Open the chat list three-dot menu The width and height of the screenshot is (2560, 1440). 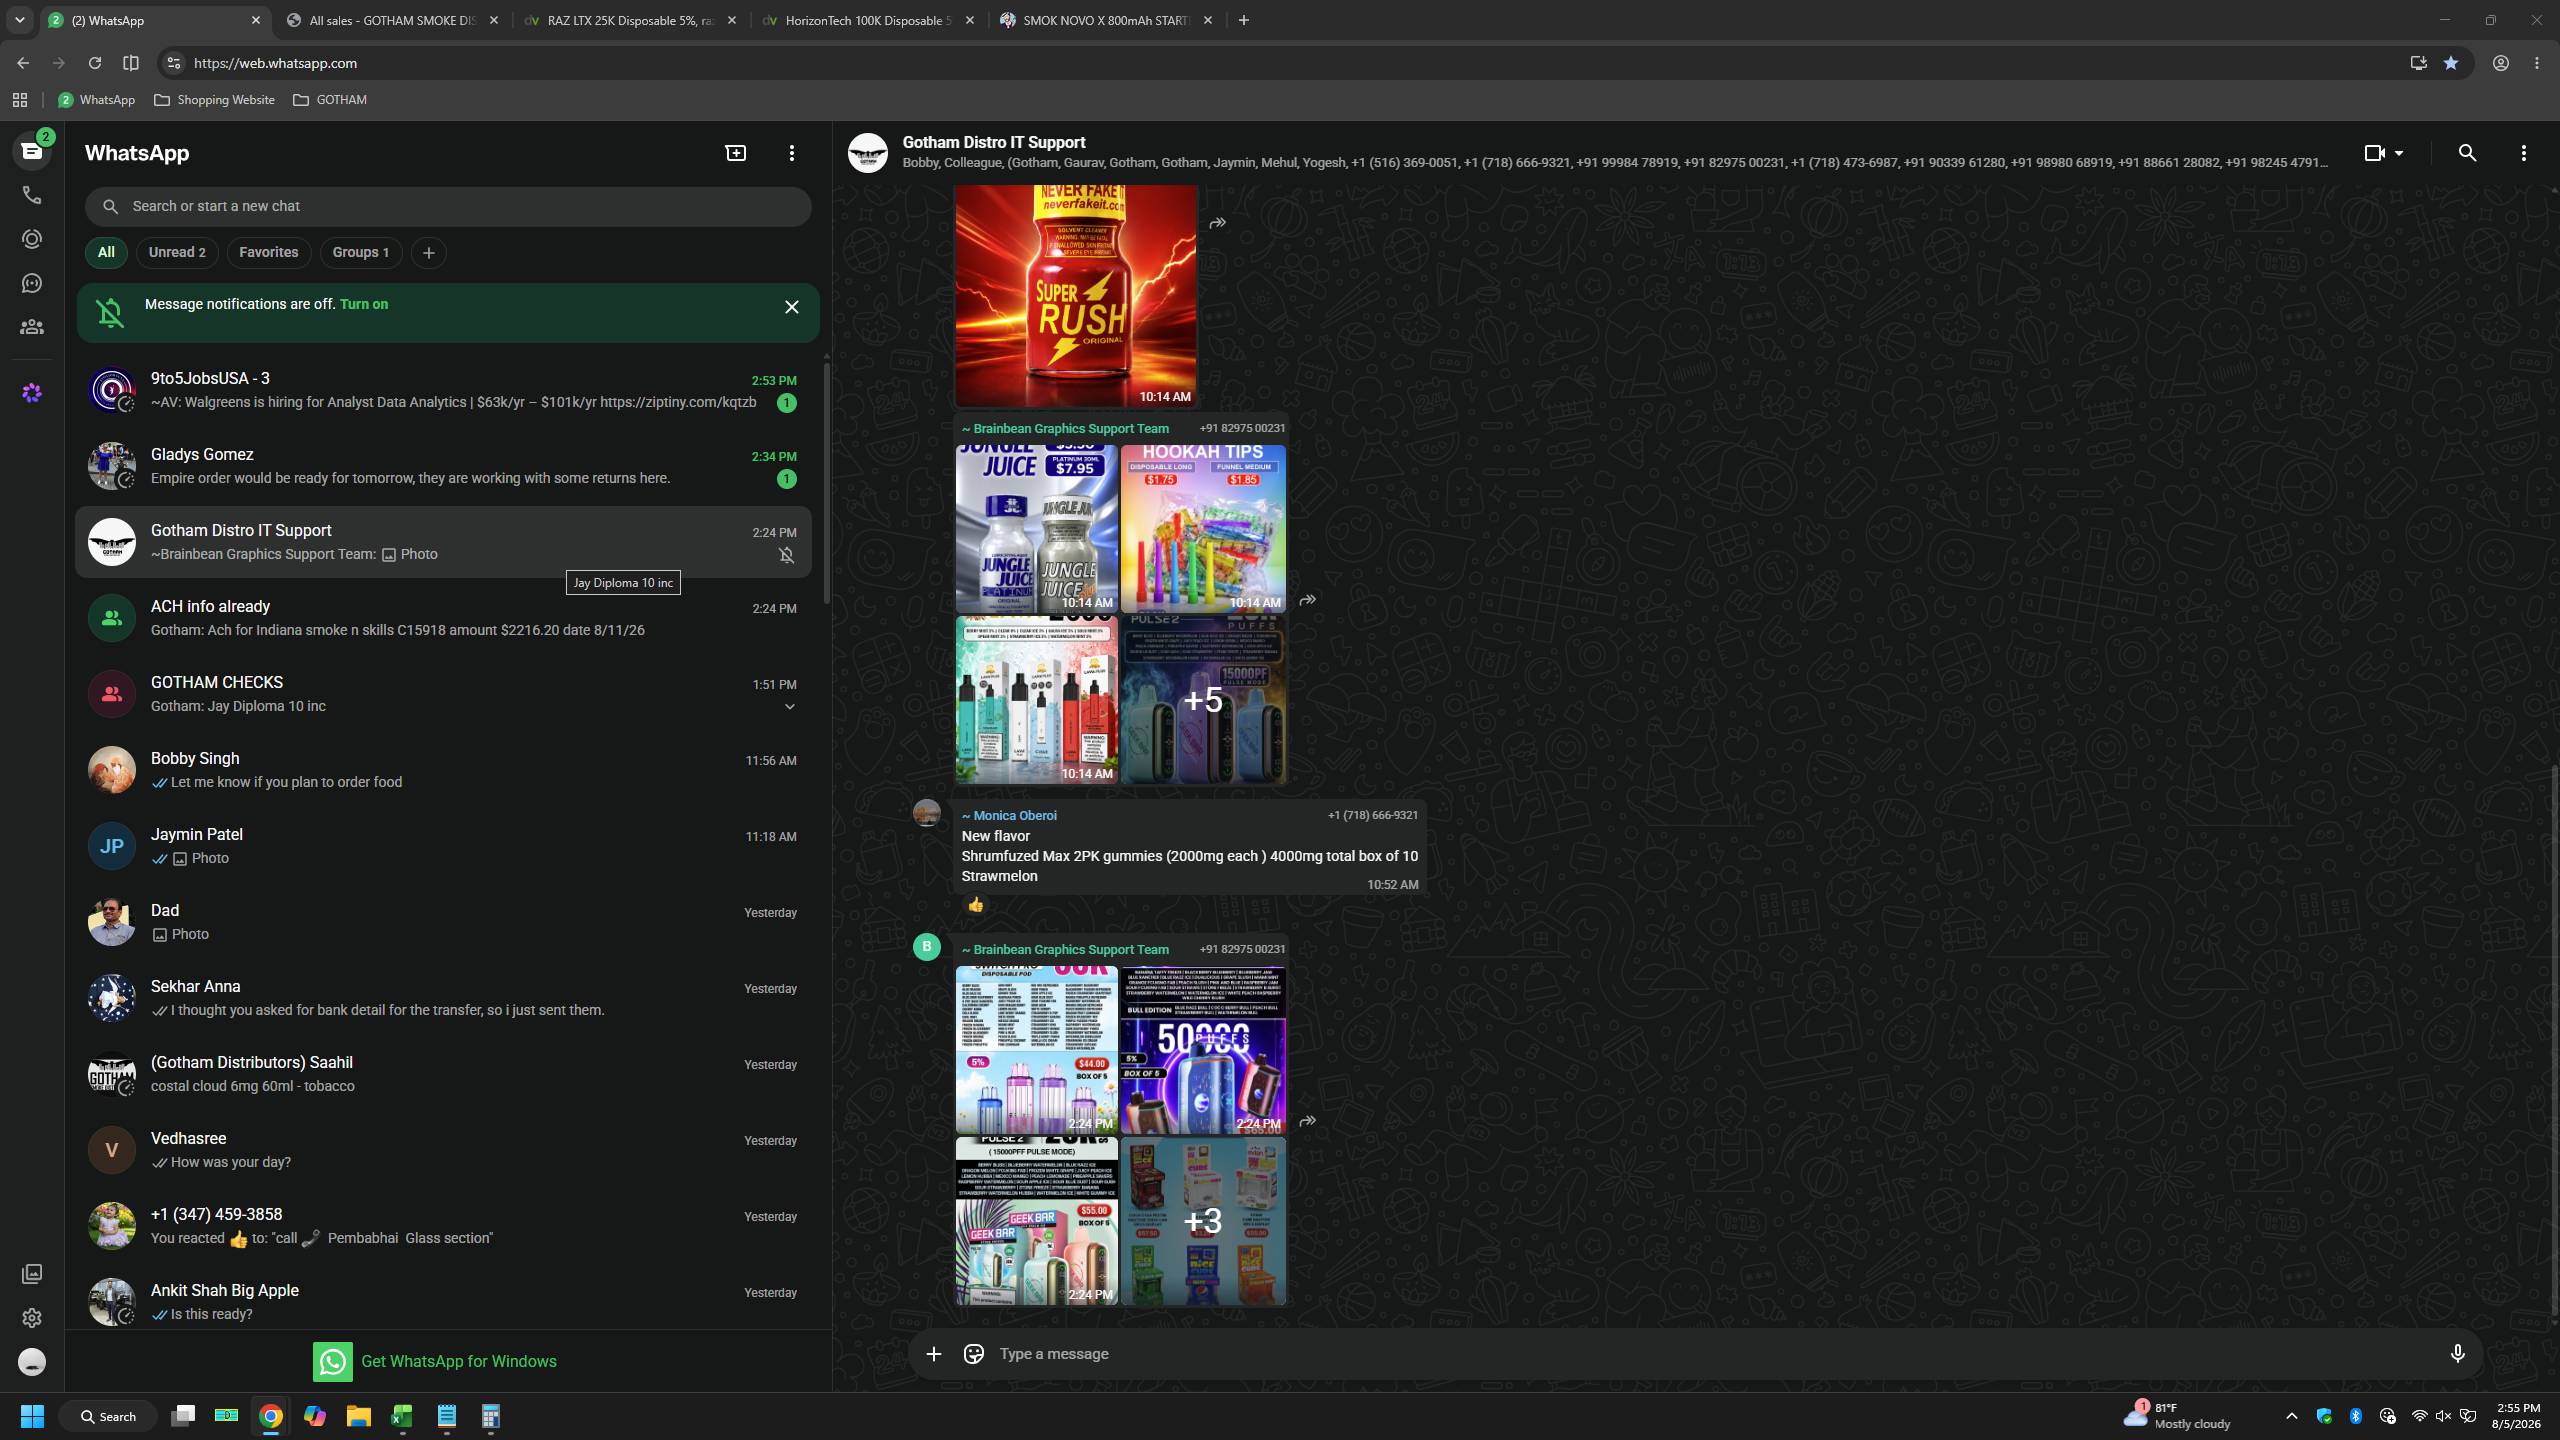click(x=791, y=153)
